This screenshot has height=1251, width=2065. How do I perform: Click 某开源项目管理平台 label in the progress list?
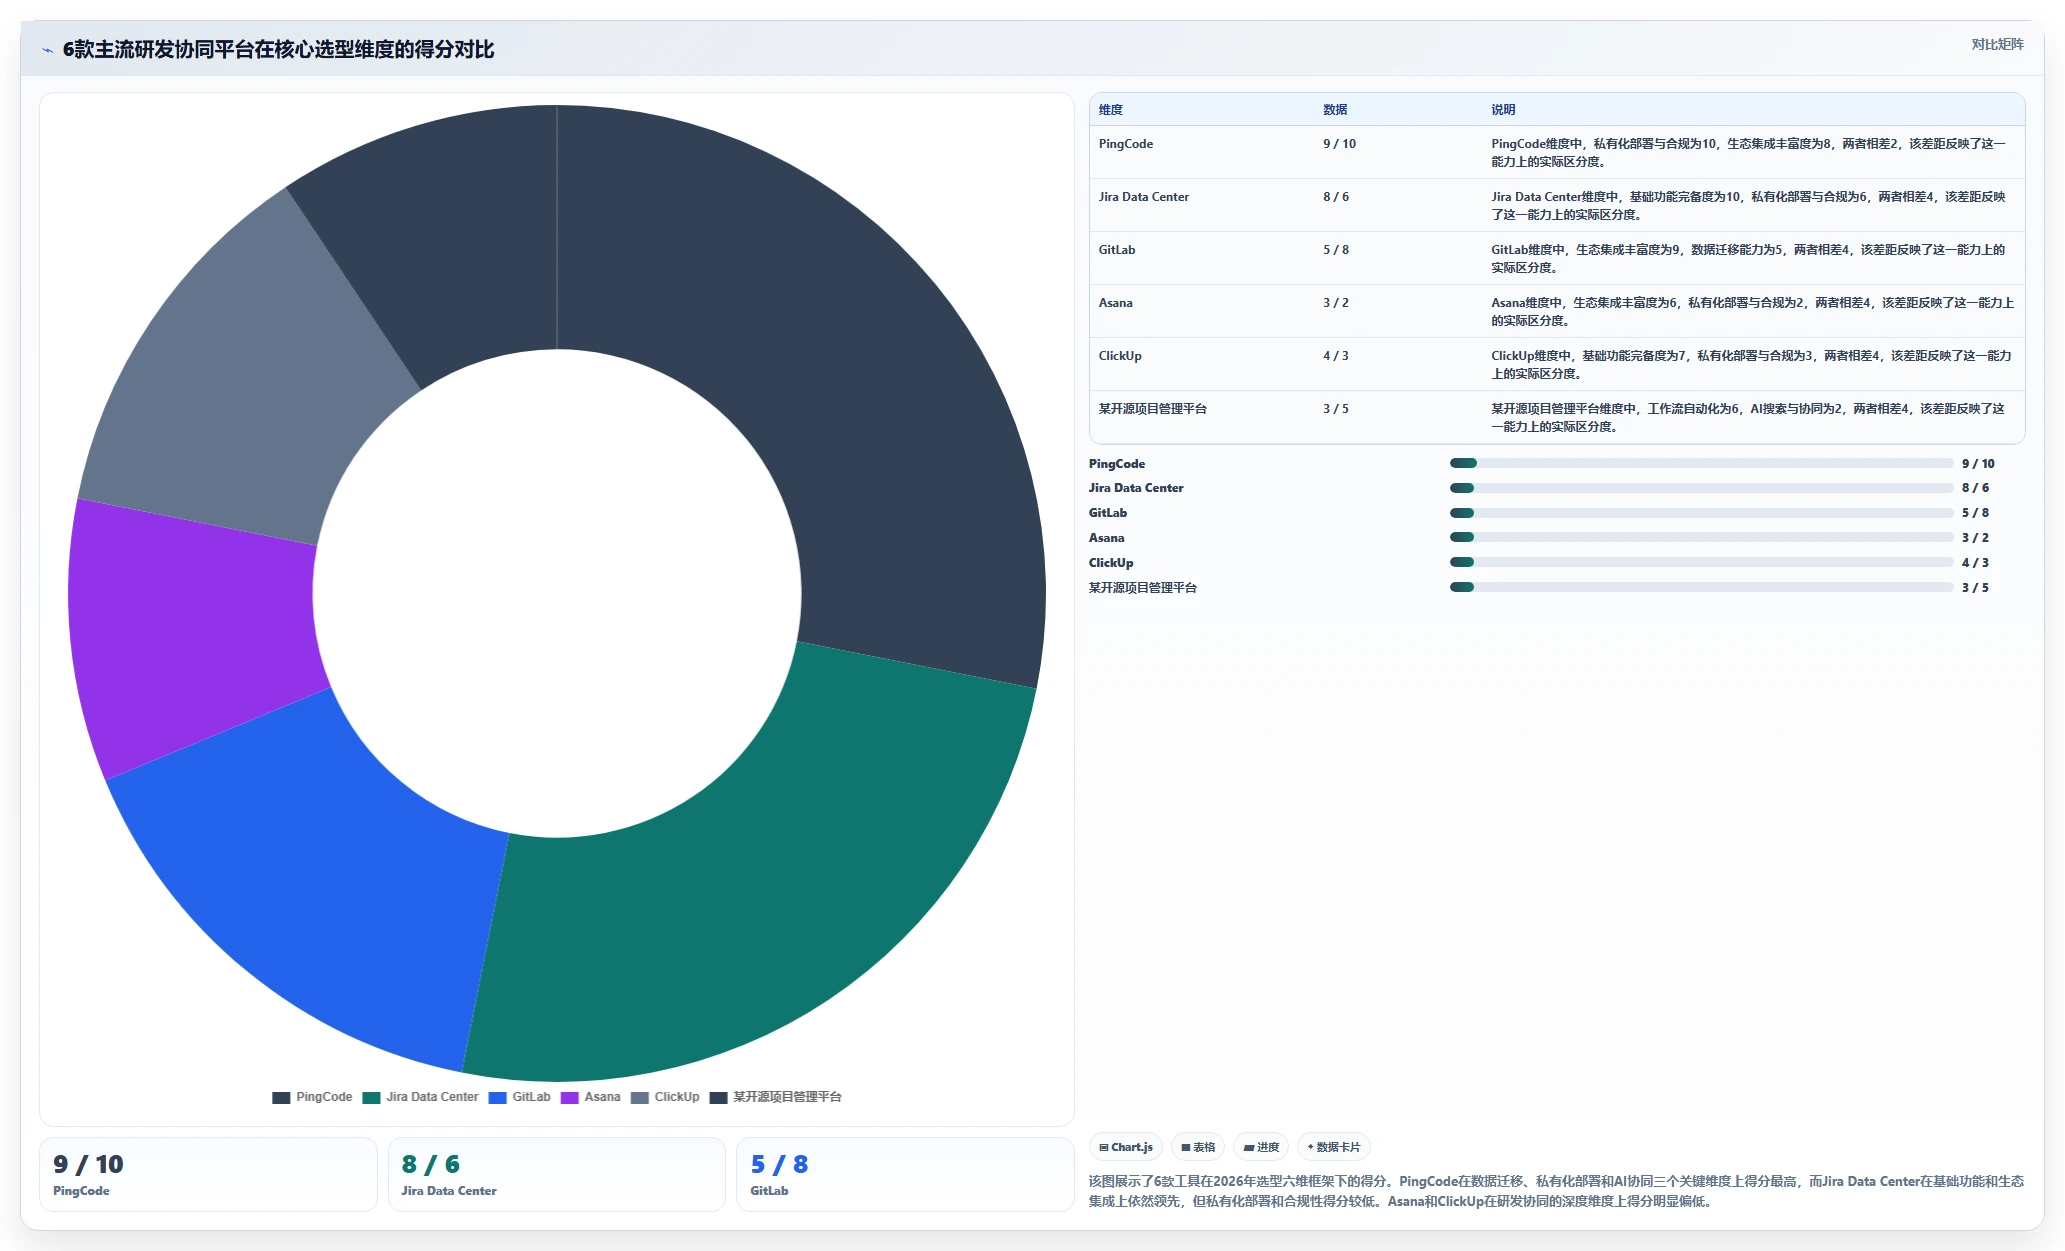click(x=1143, y=588)
